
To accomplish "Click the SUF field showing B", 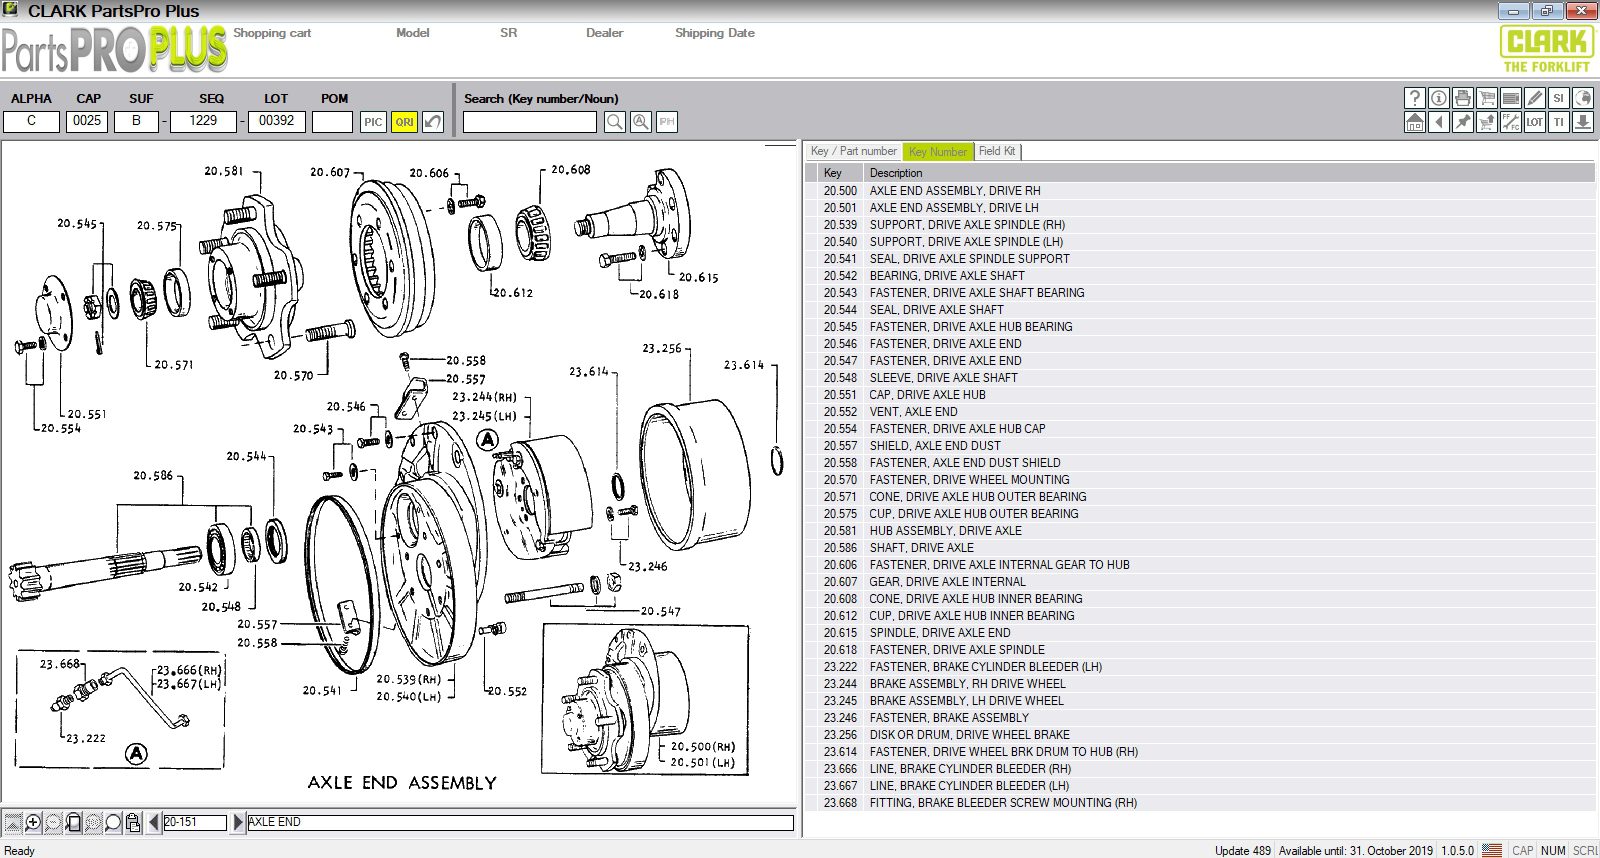I will [x=136, y=121].
